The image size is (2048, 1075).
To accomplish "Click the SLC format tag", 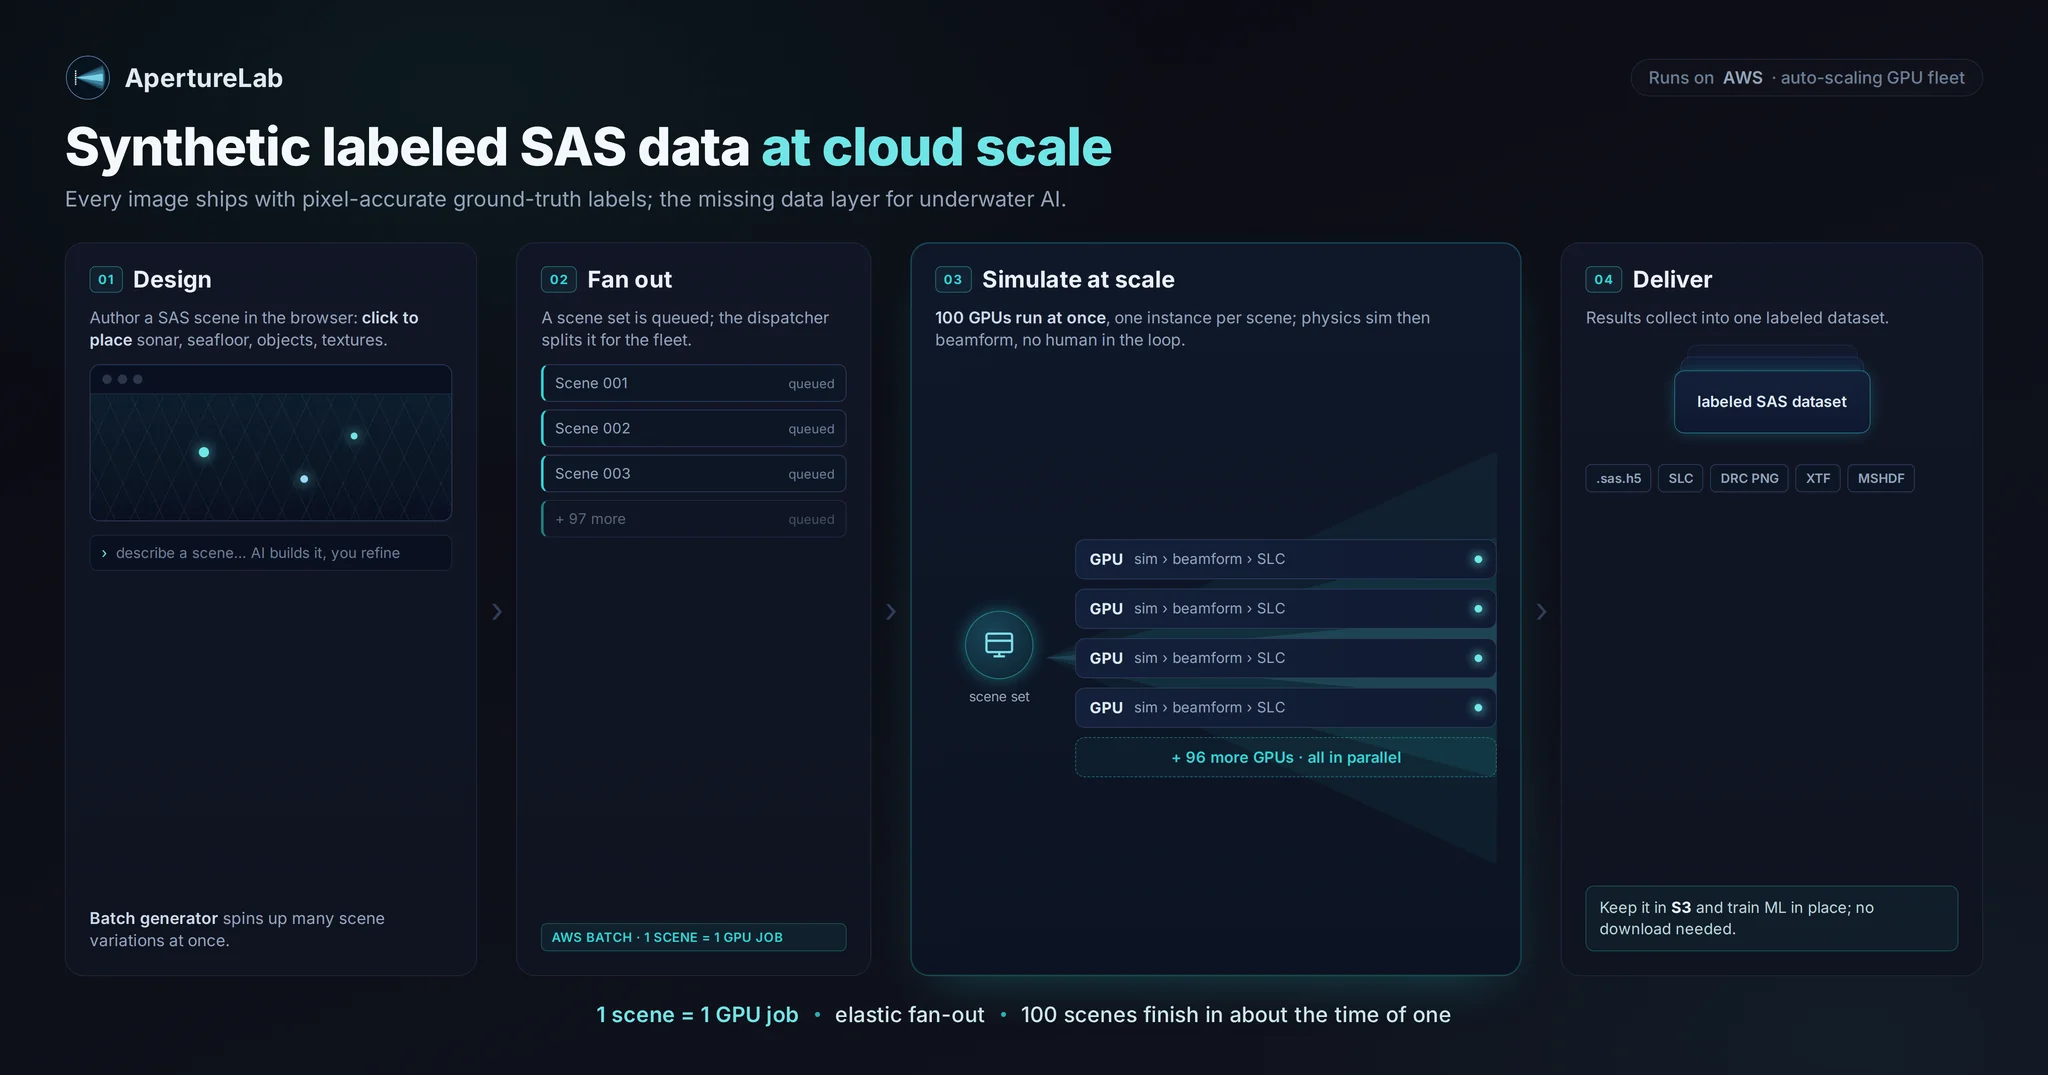I will tap(1681, 478).
